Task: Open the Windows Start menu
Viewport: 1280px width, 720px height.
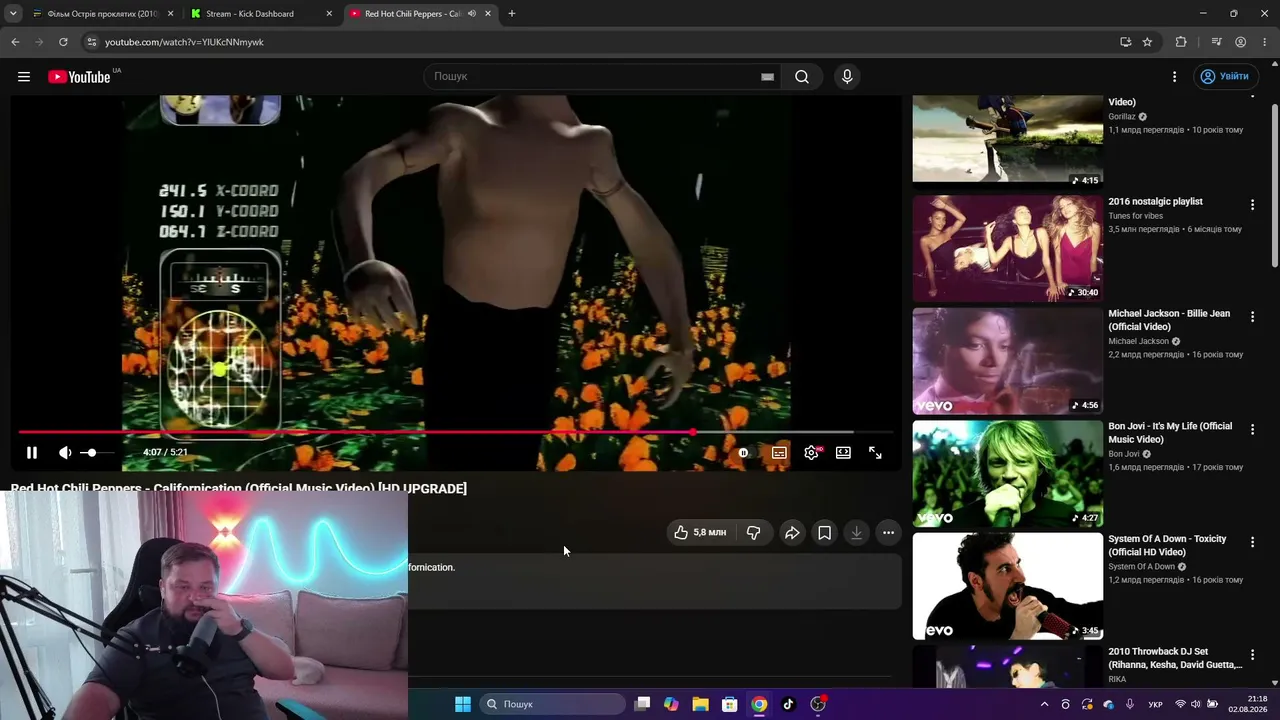Action: (463, 704)
